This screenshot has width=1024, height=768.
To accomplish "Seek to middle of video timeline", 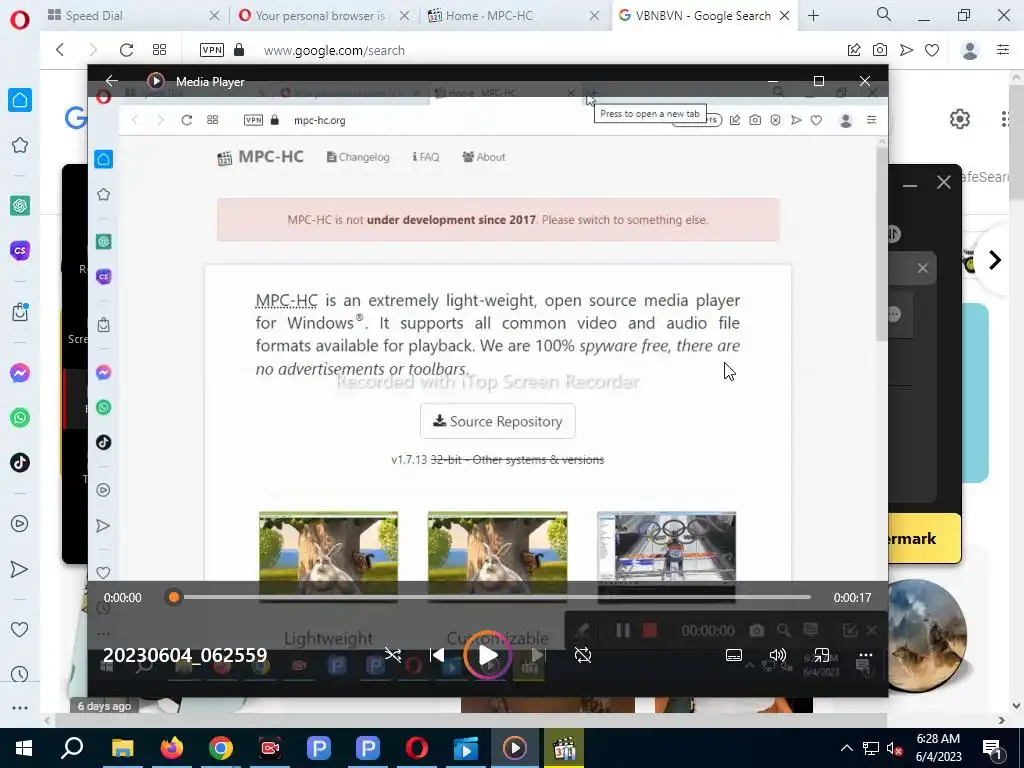I will 492,597.
